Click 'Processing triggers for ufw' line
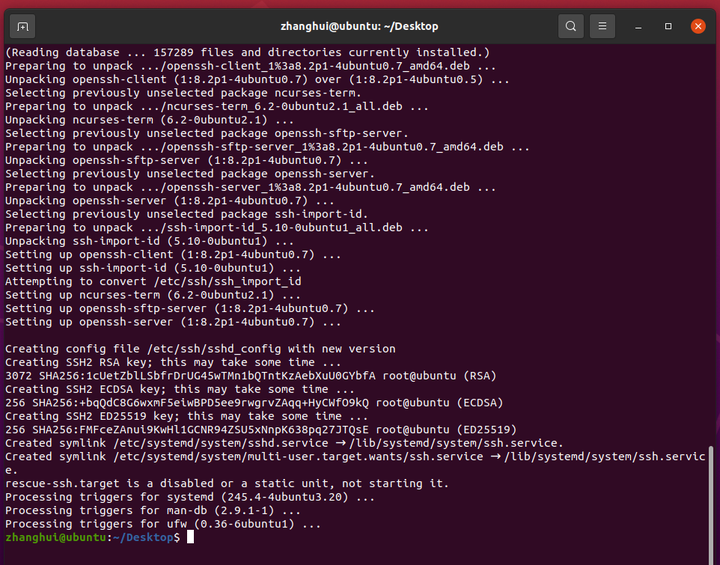Screen dimensions: 720x565 click(163, 524)
